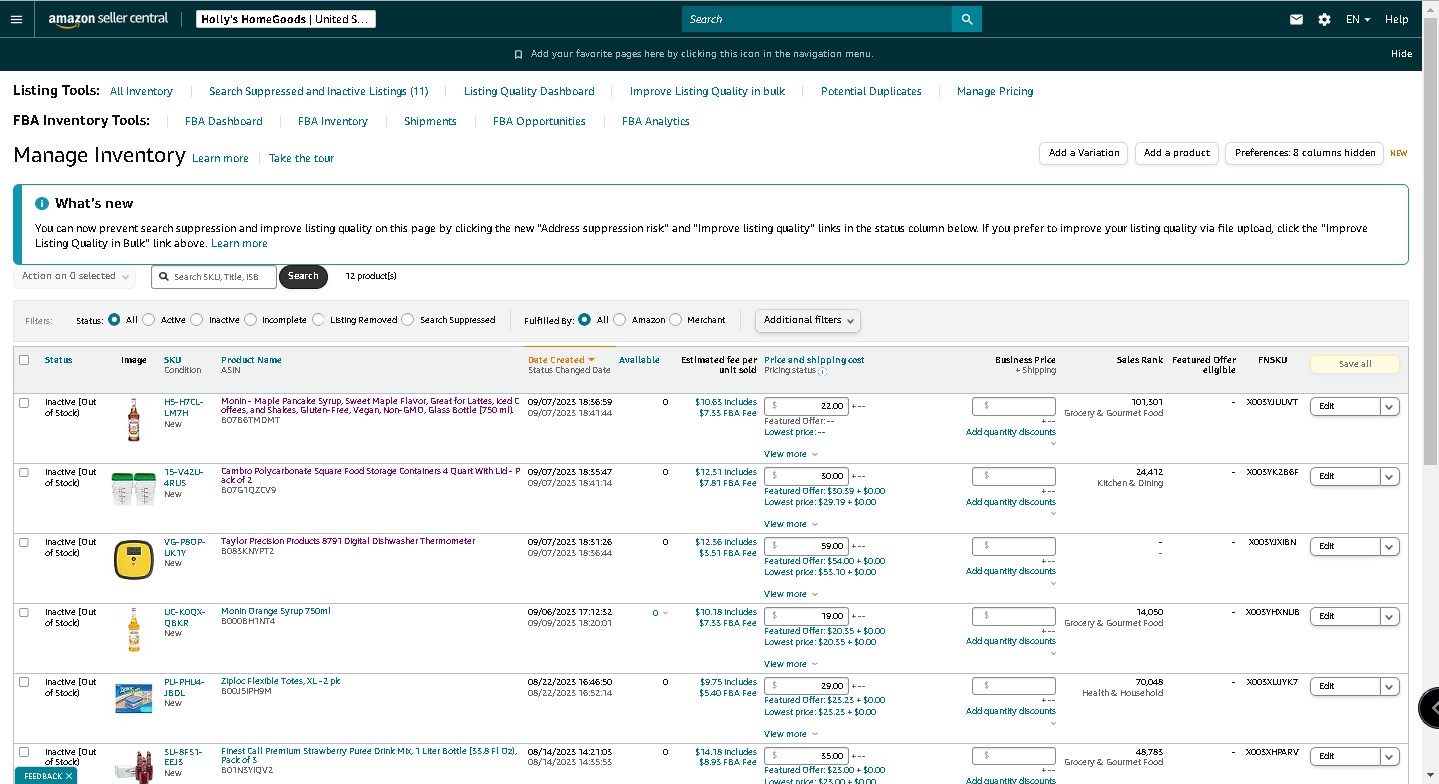Image resolution: width=1439 pixels, height=784 pixels.
Task: Click the Search SKU, Title, ISBN field
Action: 214,276
